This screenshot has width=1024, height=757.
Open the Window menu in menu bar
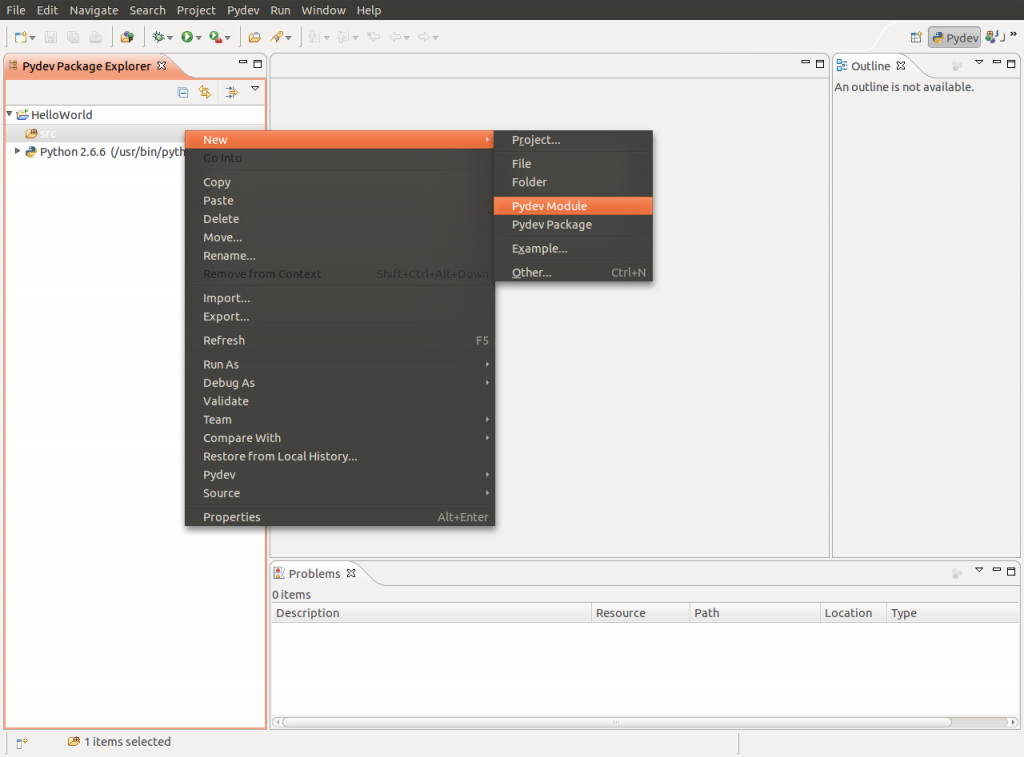(x=323, y=10)
